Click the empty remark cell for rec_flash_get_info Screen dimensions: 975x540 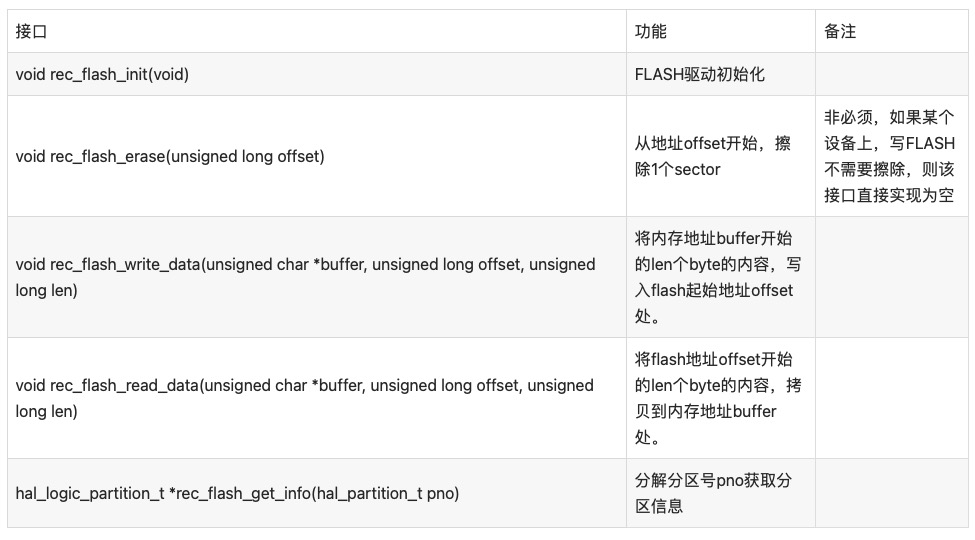click(x=892, y=493)
